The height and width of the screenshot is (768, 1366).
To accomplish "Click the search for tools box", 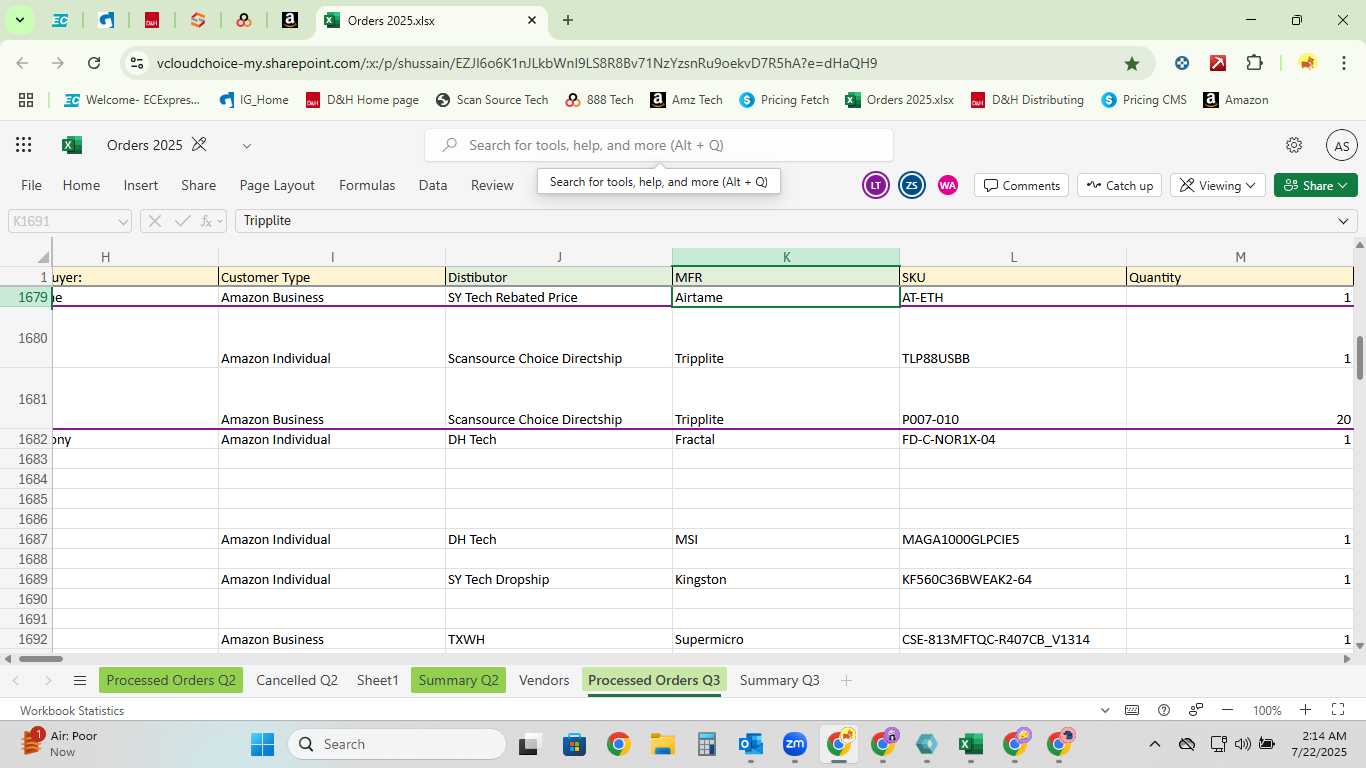I will click(x=658, y=145).
